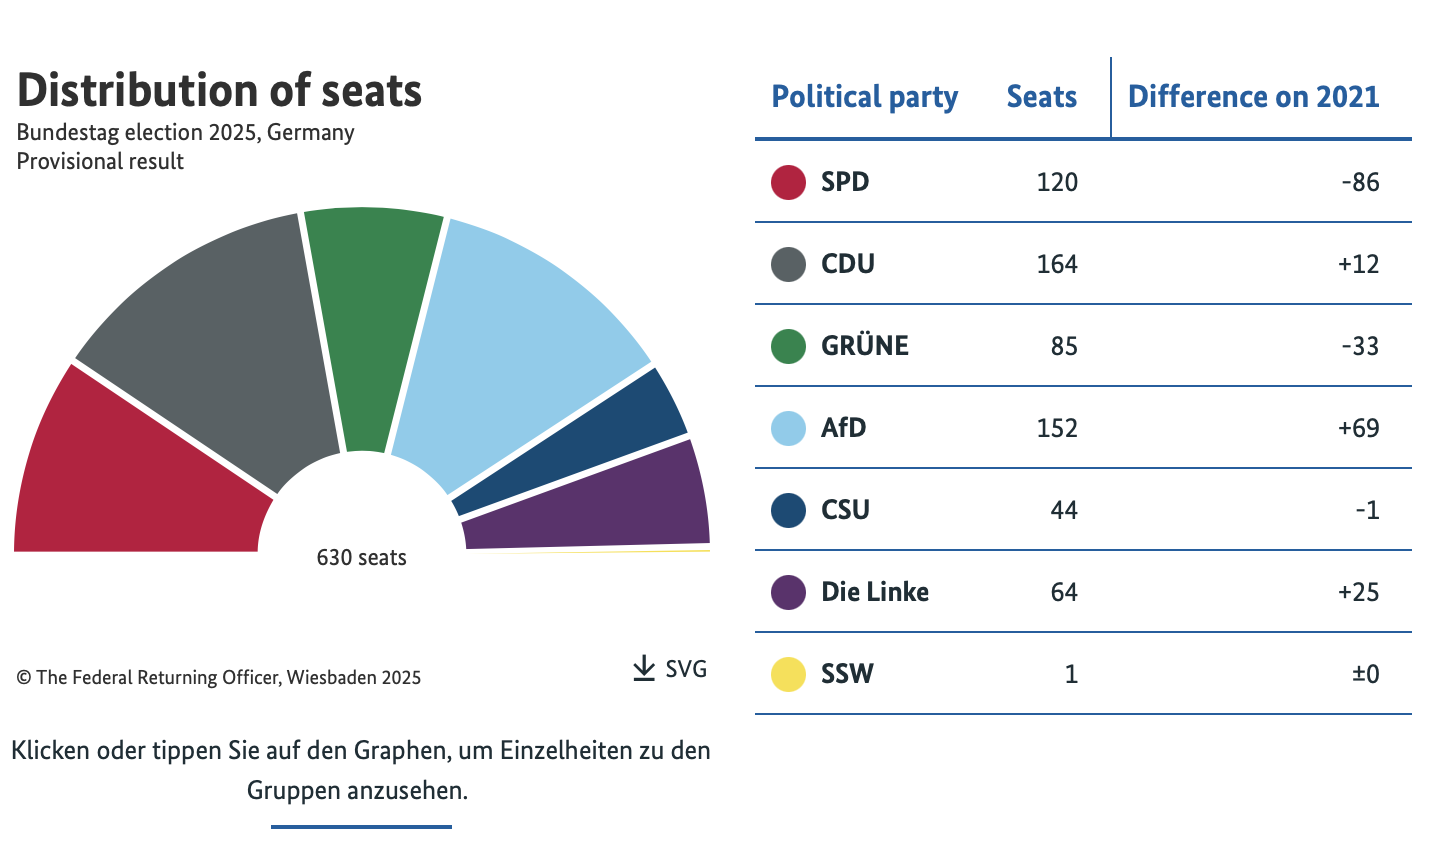Click the gray CDU color dot
This screenshot has height=844, width=1450.
point(788,264)
